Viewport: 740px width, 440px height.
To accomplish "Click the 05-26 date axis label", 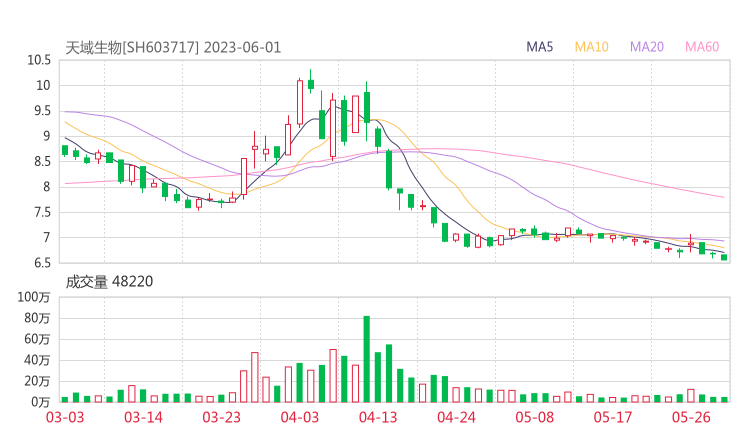I will click(x=691, y=417).
